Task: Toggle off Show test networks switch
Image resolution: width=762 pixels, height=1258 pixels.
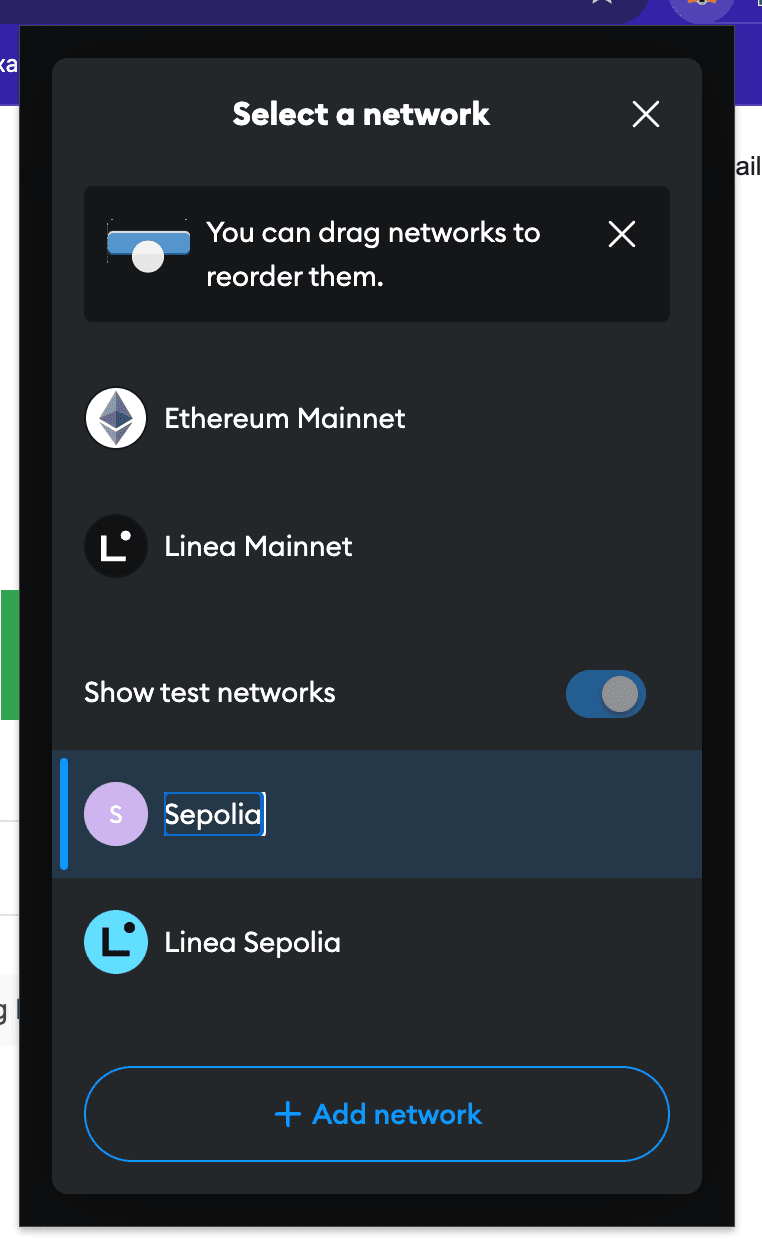Action: [x=606, y=694]
